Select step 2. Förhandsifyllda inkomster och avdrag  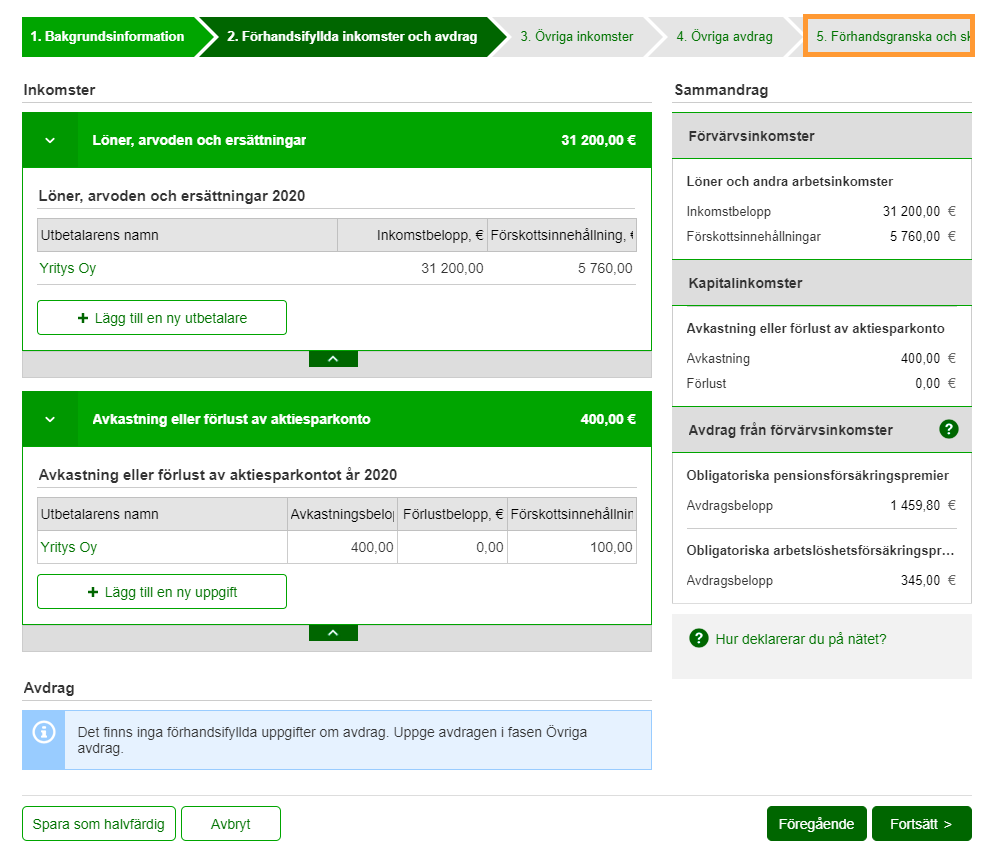point(351,37)
